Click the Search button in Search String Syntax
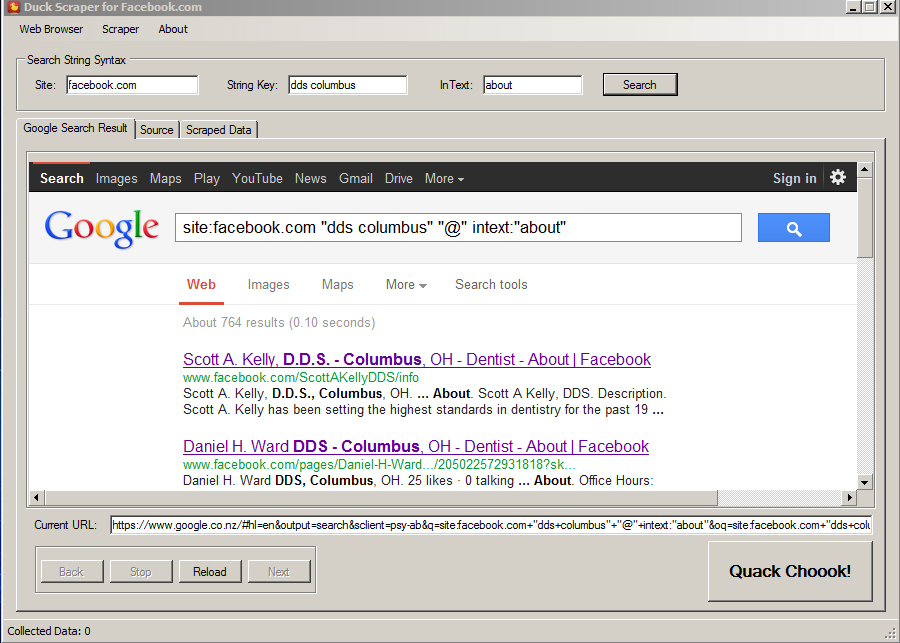The image size is (900, 643). coord(640,85)
